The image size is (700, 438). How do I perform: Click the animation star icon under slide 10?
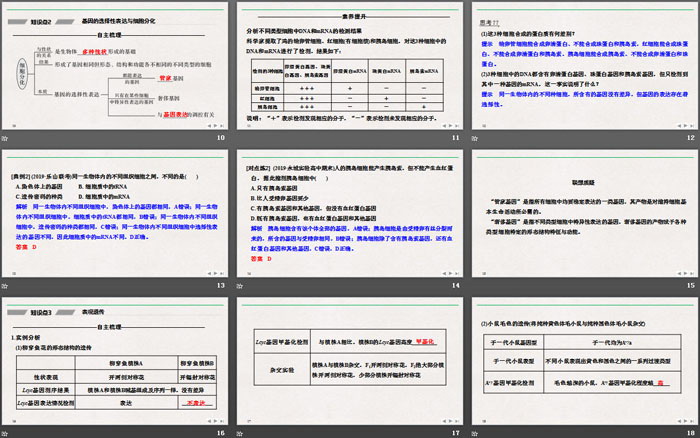(4, 138)
